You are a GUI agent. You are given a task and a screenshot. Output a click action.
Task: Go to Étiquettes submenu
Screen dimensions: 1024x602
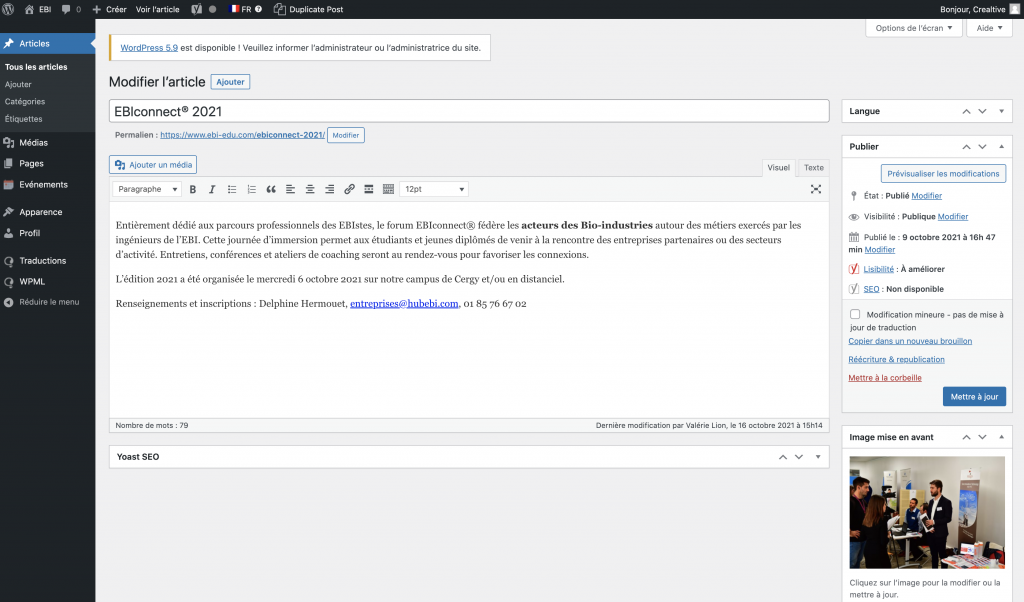pyautogui.click(x=24, y=119)
